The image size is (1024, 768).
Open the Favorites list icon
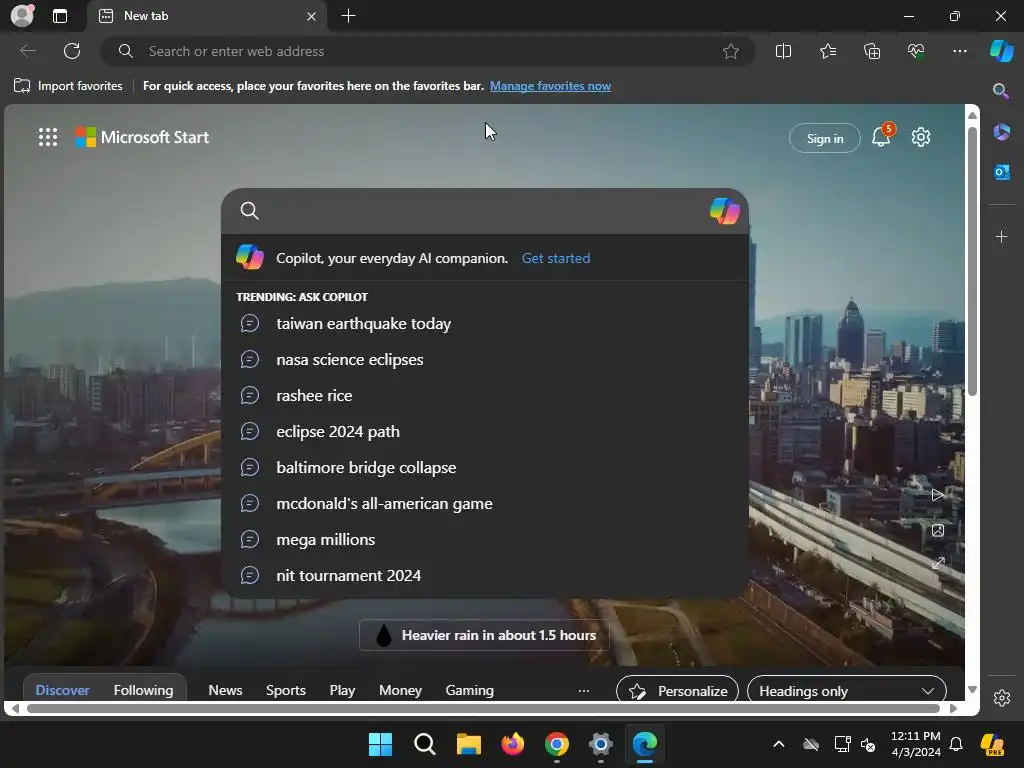(827, 51)
